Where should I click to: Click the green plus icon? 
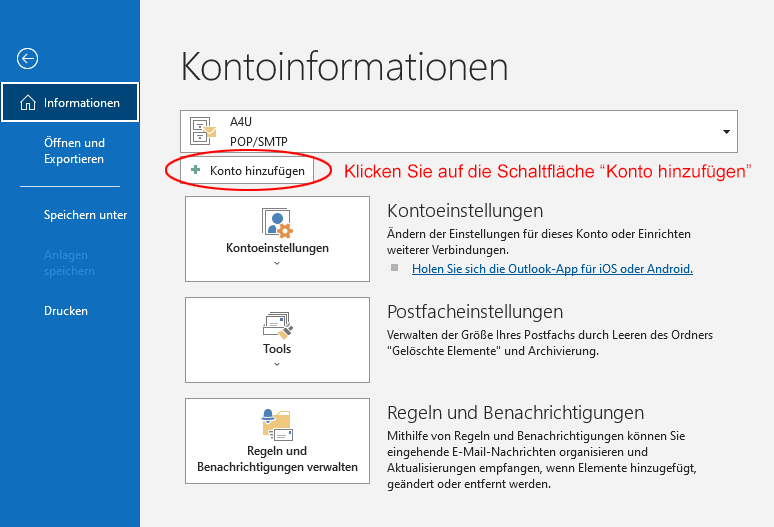pyautogui.click(x=195, y=170)
